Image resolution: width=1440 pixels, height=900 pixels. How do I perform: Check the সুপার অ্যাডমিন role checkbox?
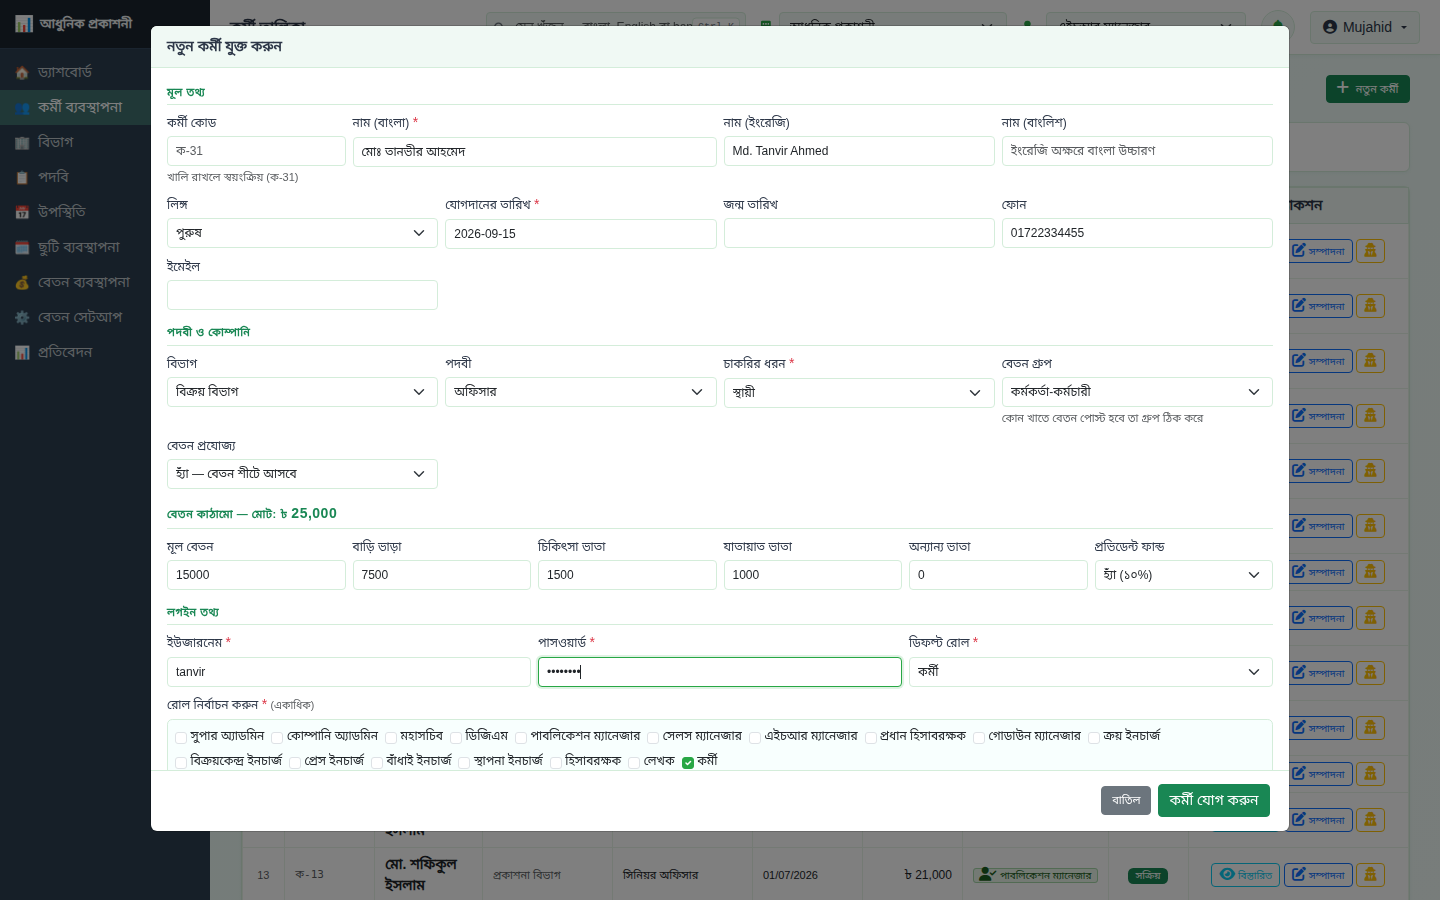181,737
